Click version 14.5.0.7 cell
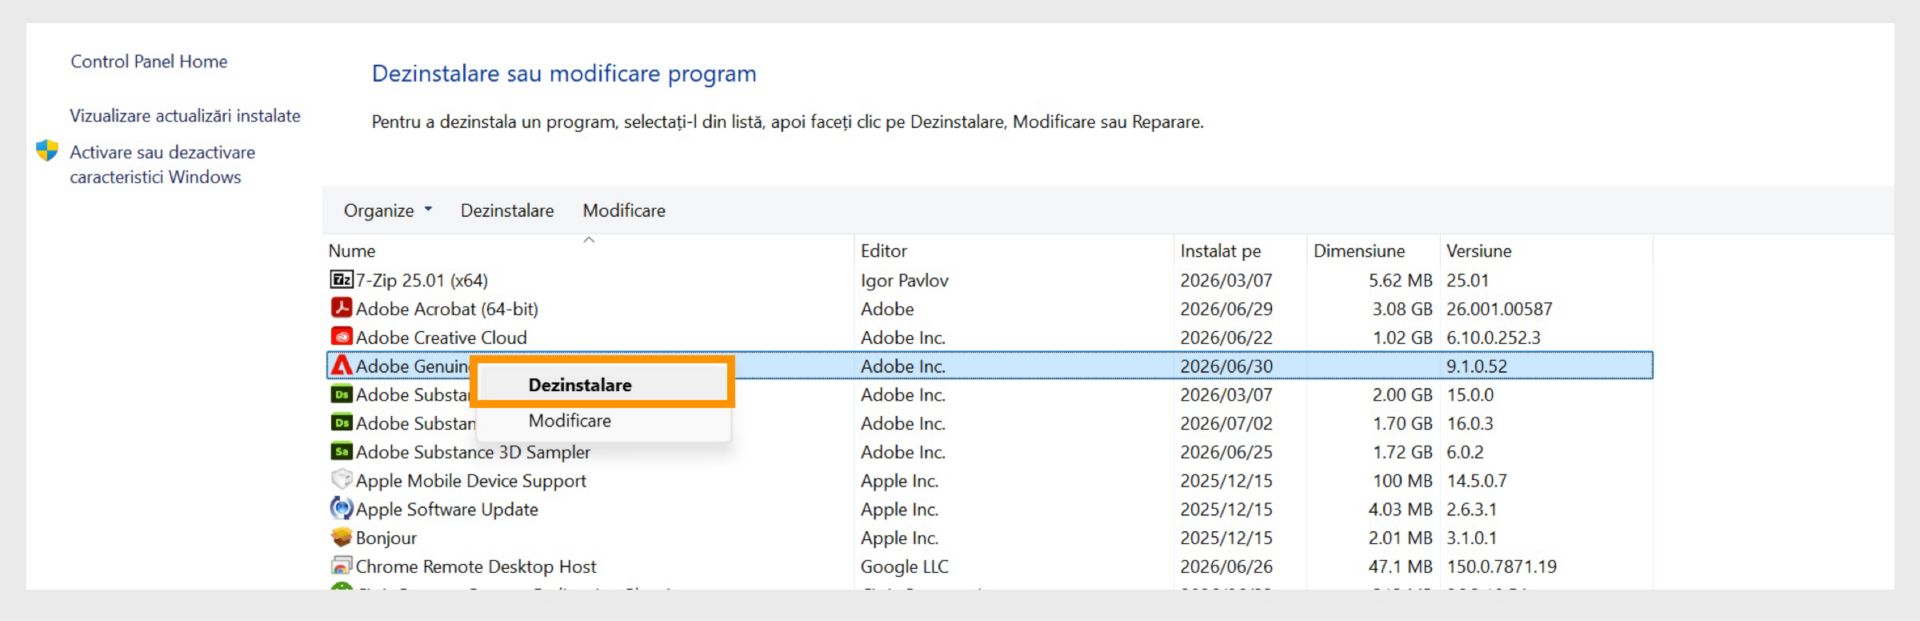The image size is (1920, 621). [x=1476, y=481]
